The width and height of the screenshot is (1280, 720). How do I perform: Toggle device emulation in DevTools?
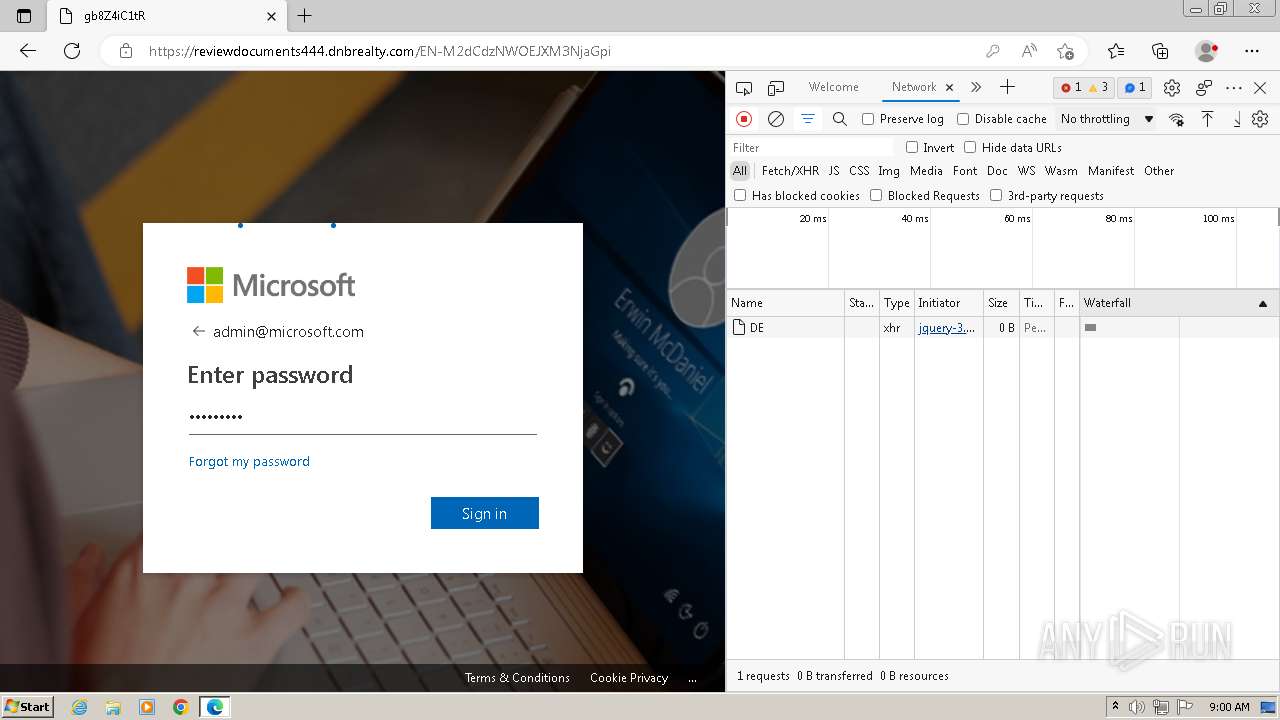click(x=776, y=88)
